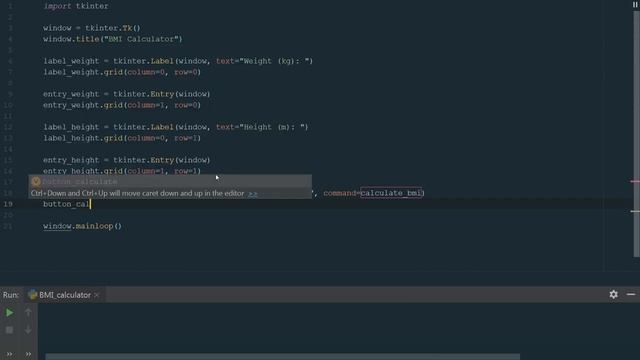Click 'entry_height = tkinter.Entry(window)' line
Viewport: 640px width, 360px height.
click(127, 160)
